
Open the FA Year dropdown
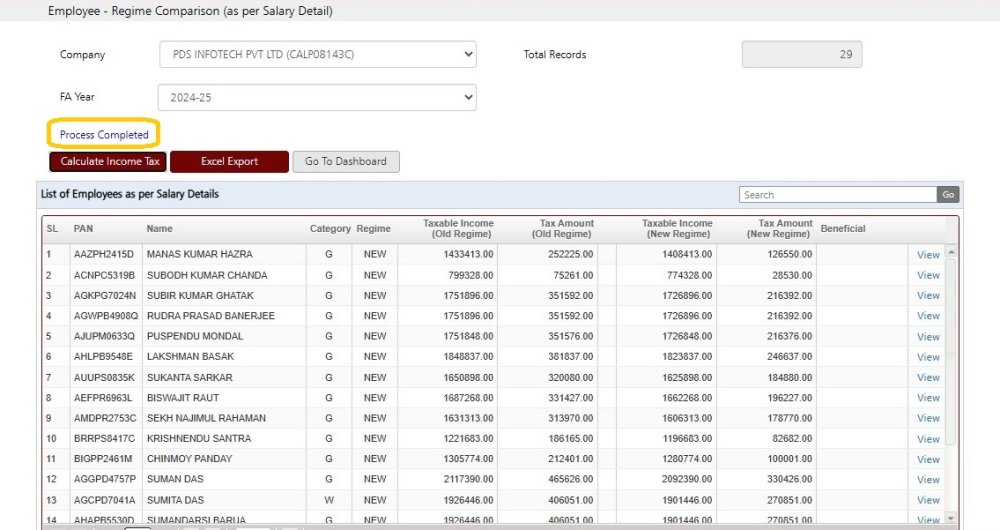click(317, 98)
